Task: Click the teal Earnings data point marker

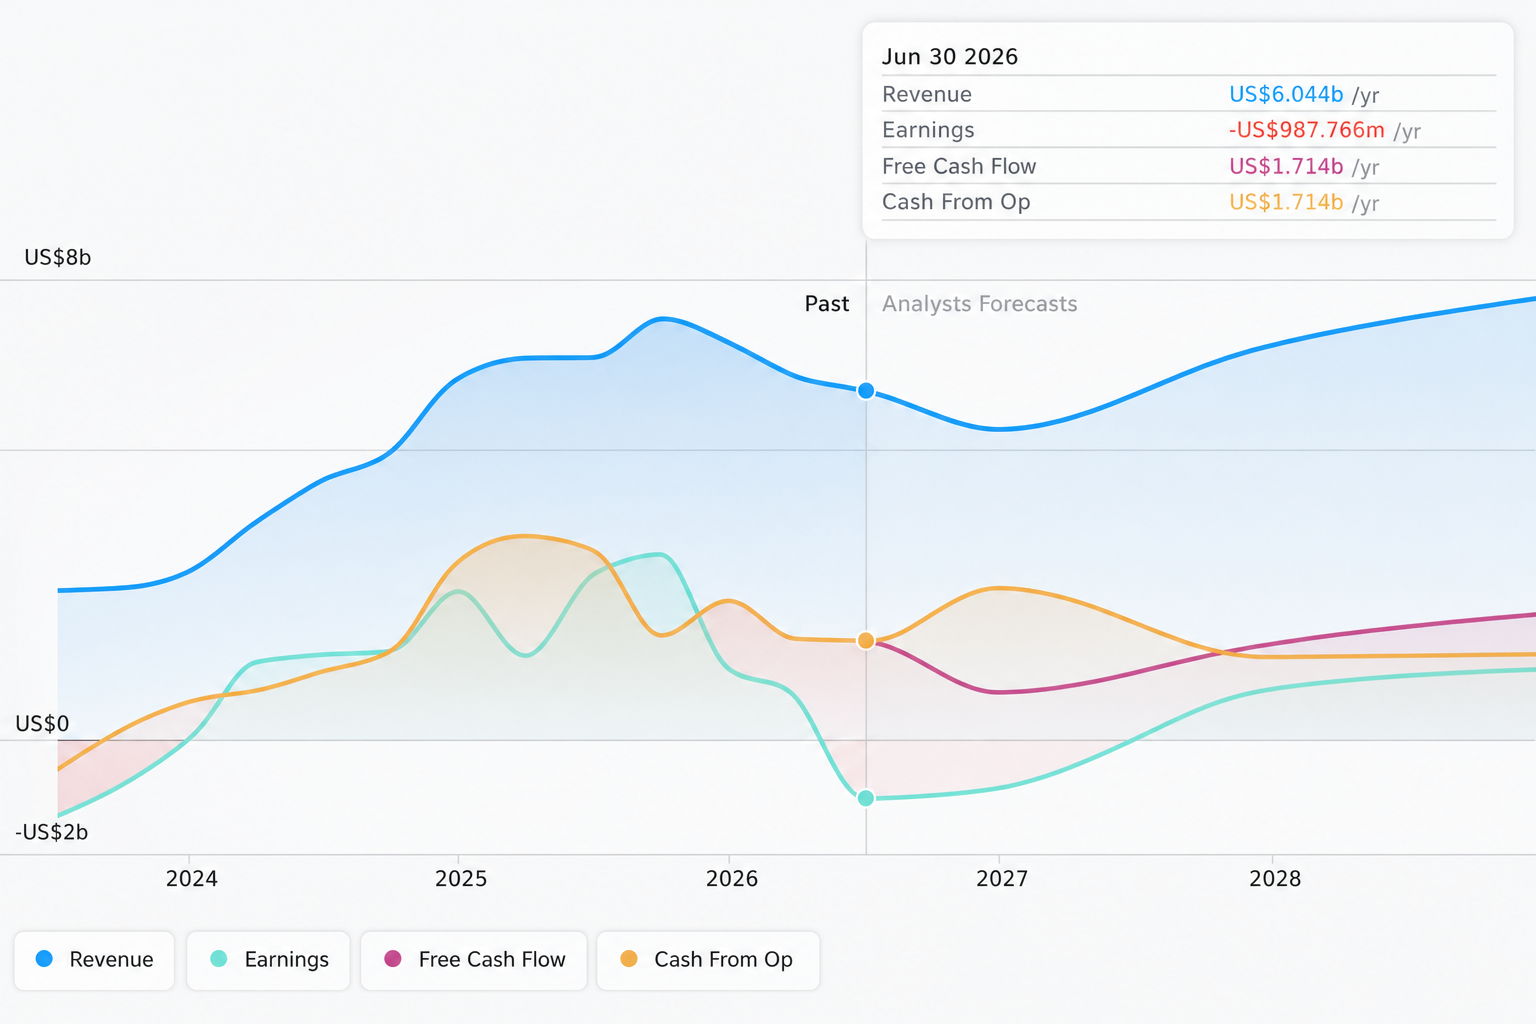Action: (866, 798)
